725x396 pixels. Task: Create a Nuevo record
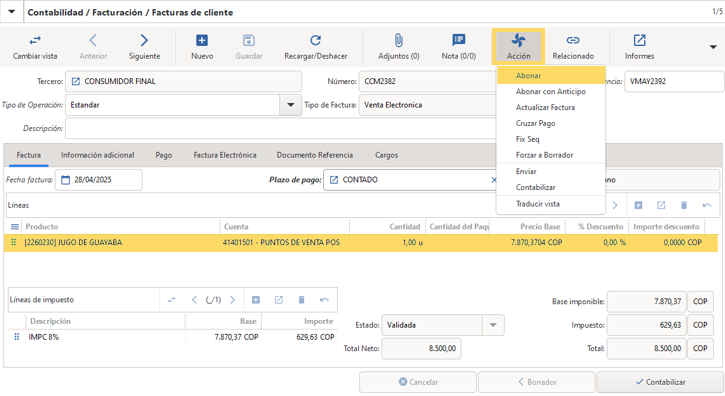[202, 47]
